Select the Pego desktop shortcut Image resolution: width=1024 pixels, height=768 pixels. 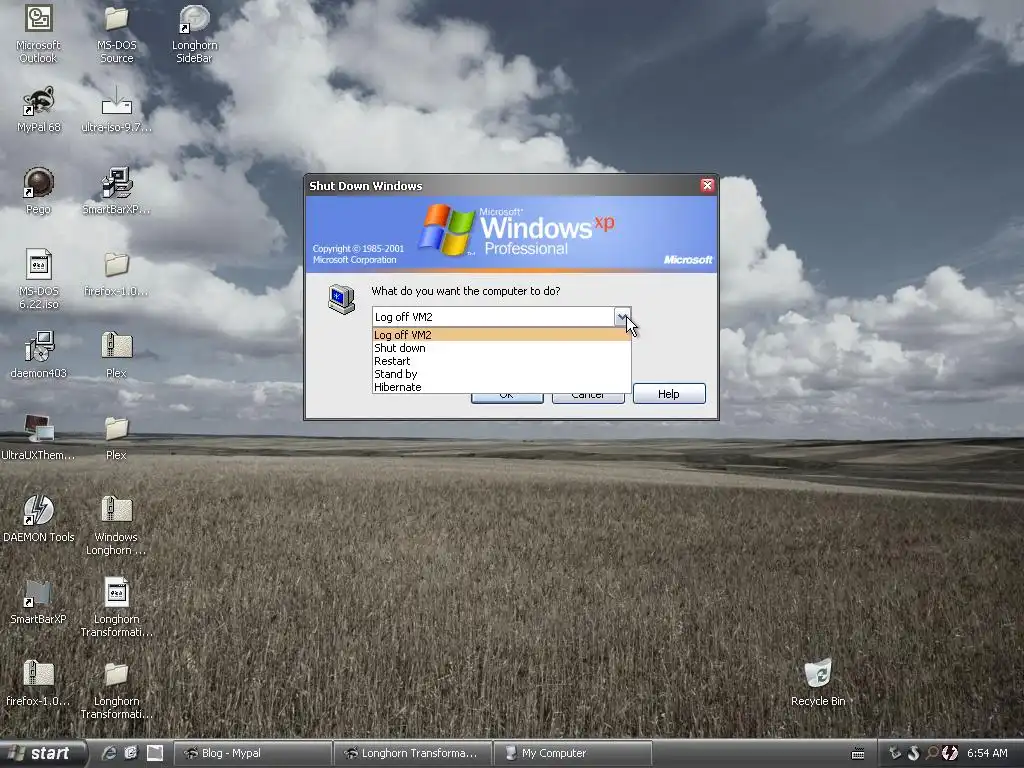[39, 183]
